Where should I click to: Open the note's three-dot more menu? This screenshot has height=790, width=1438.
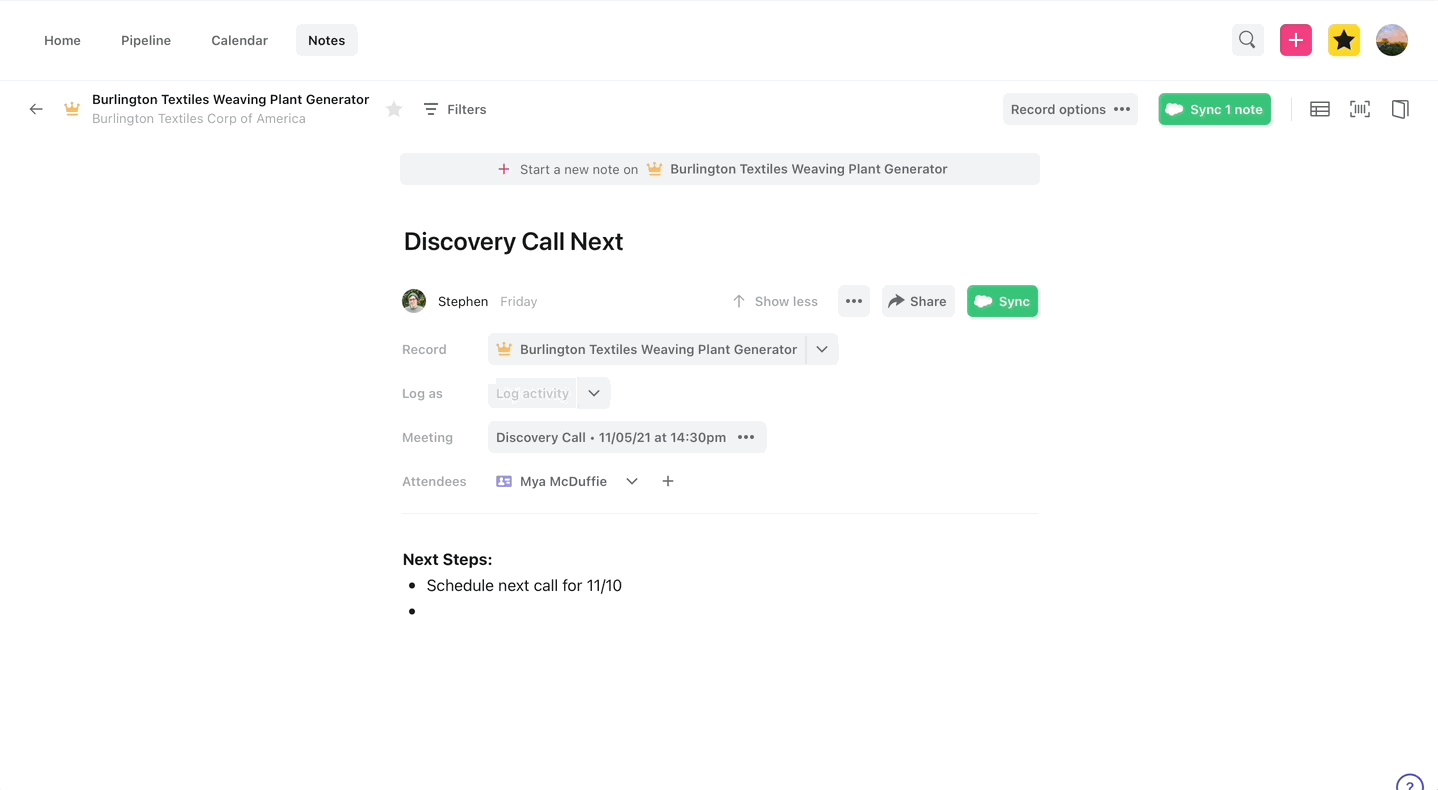pyautogui.click(x=854, y=301)
